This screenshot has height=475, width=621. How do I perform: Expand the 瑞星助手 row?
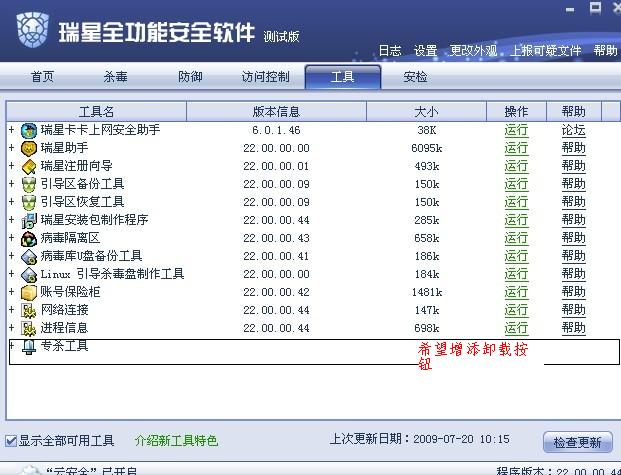coord(12,148)
